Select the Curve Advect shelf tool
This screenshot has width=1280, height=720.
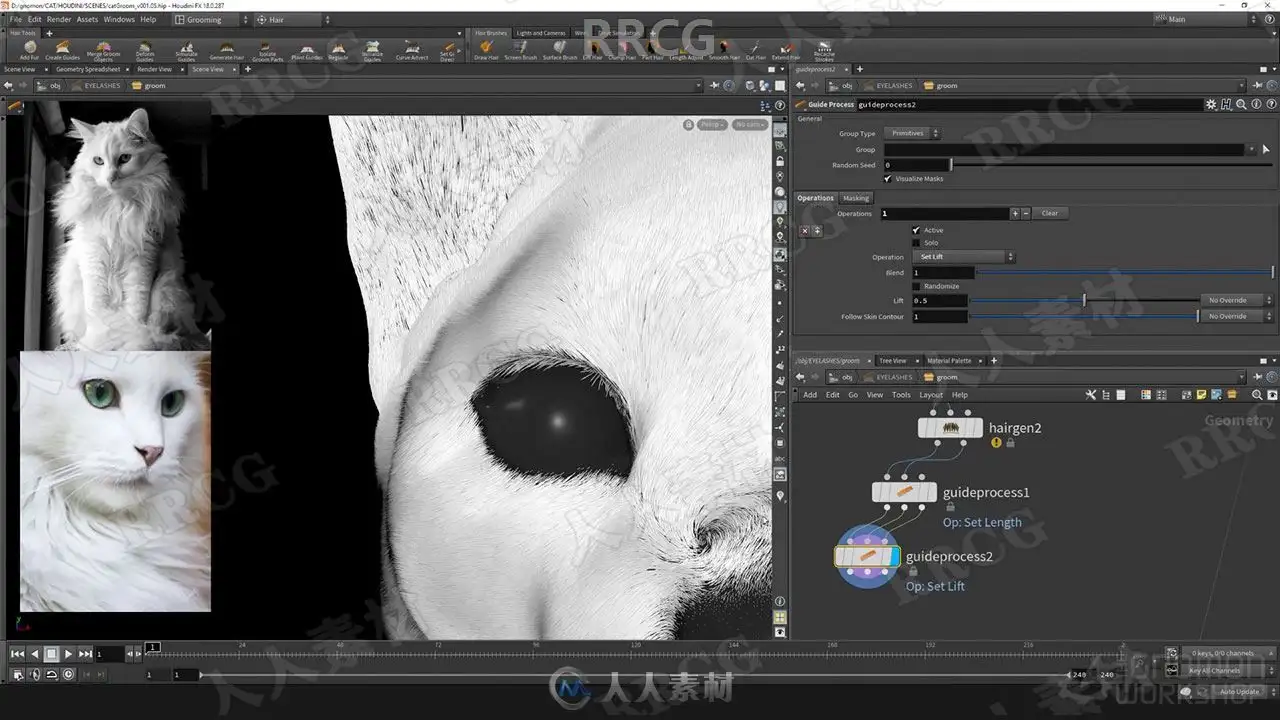[x=412, y=50]
